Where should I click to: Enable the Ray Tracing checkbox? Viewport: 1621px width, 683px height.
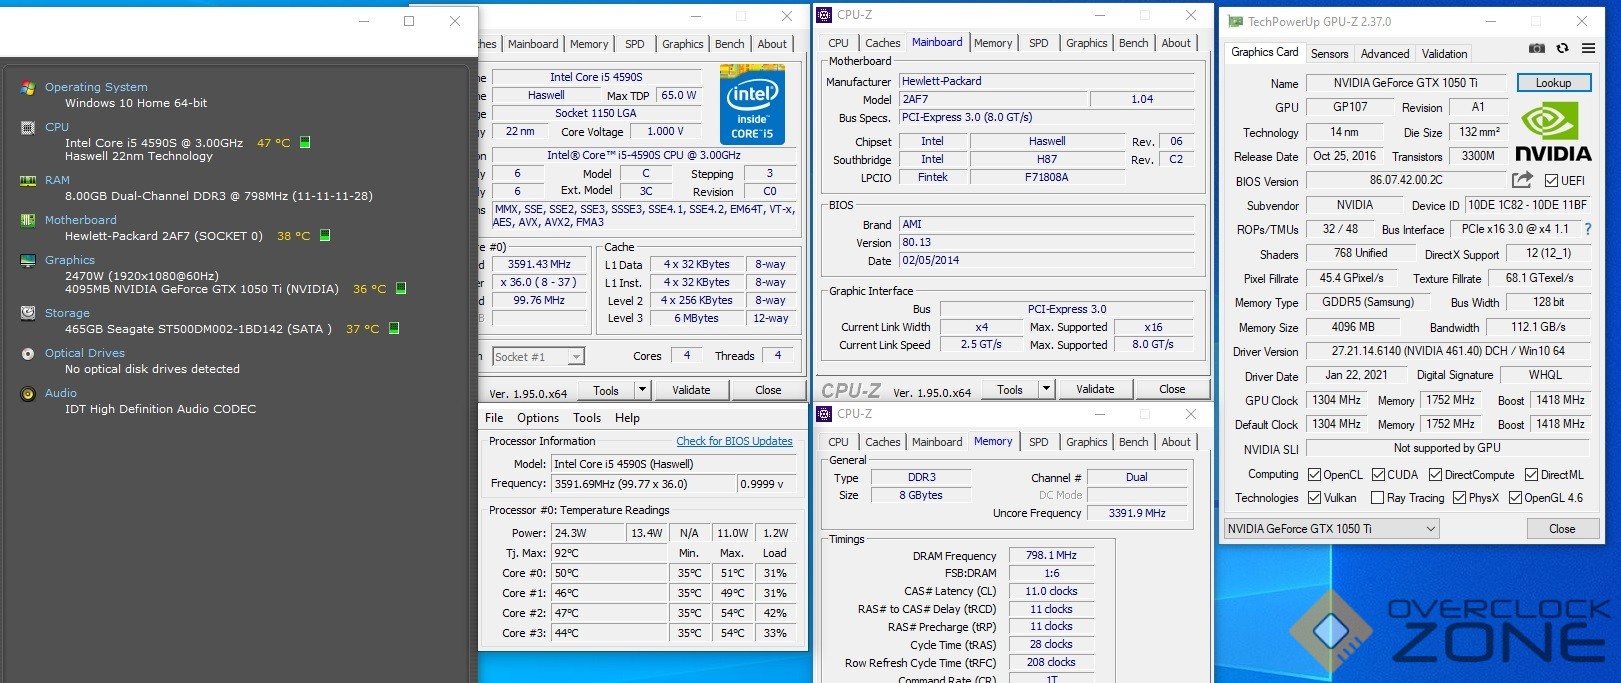[1377, 498]
